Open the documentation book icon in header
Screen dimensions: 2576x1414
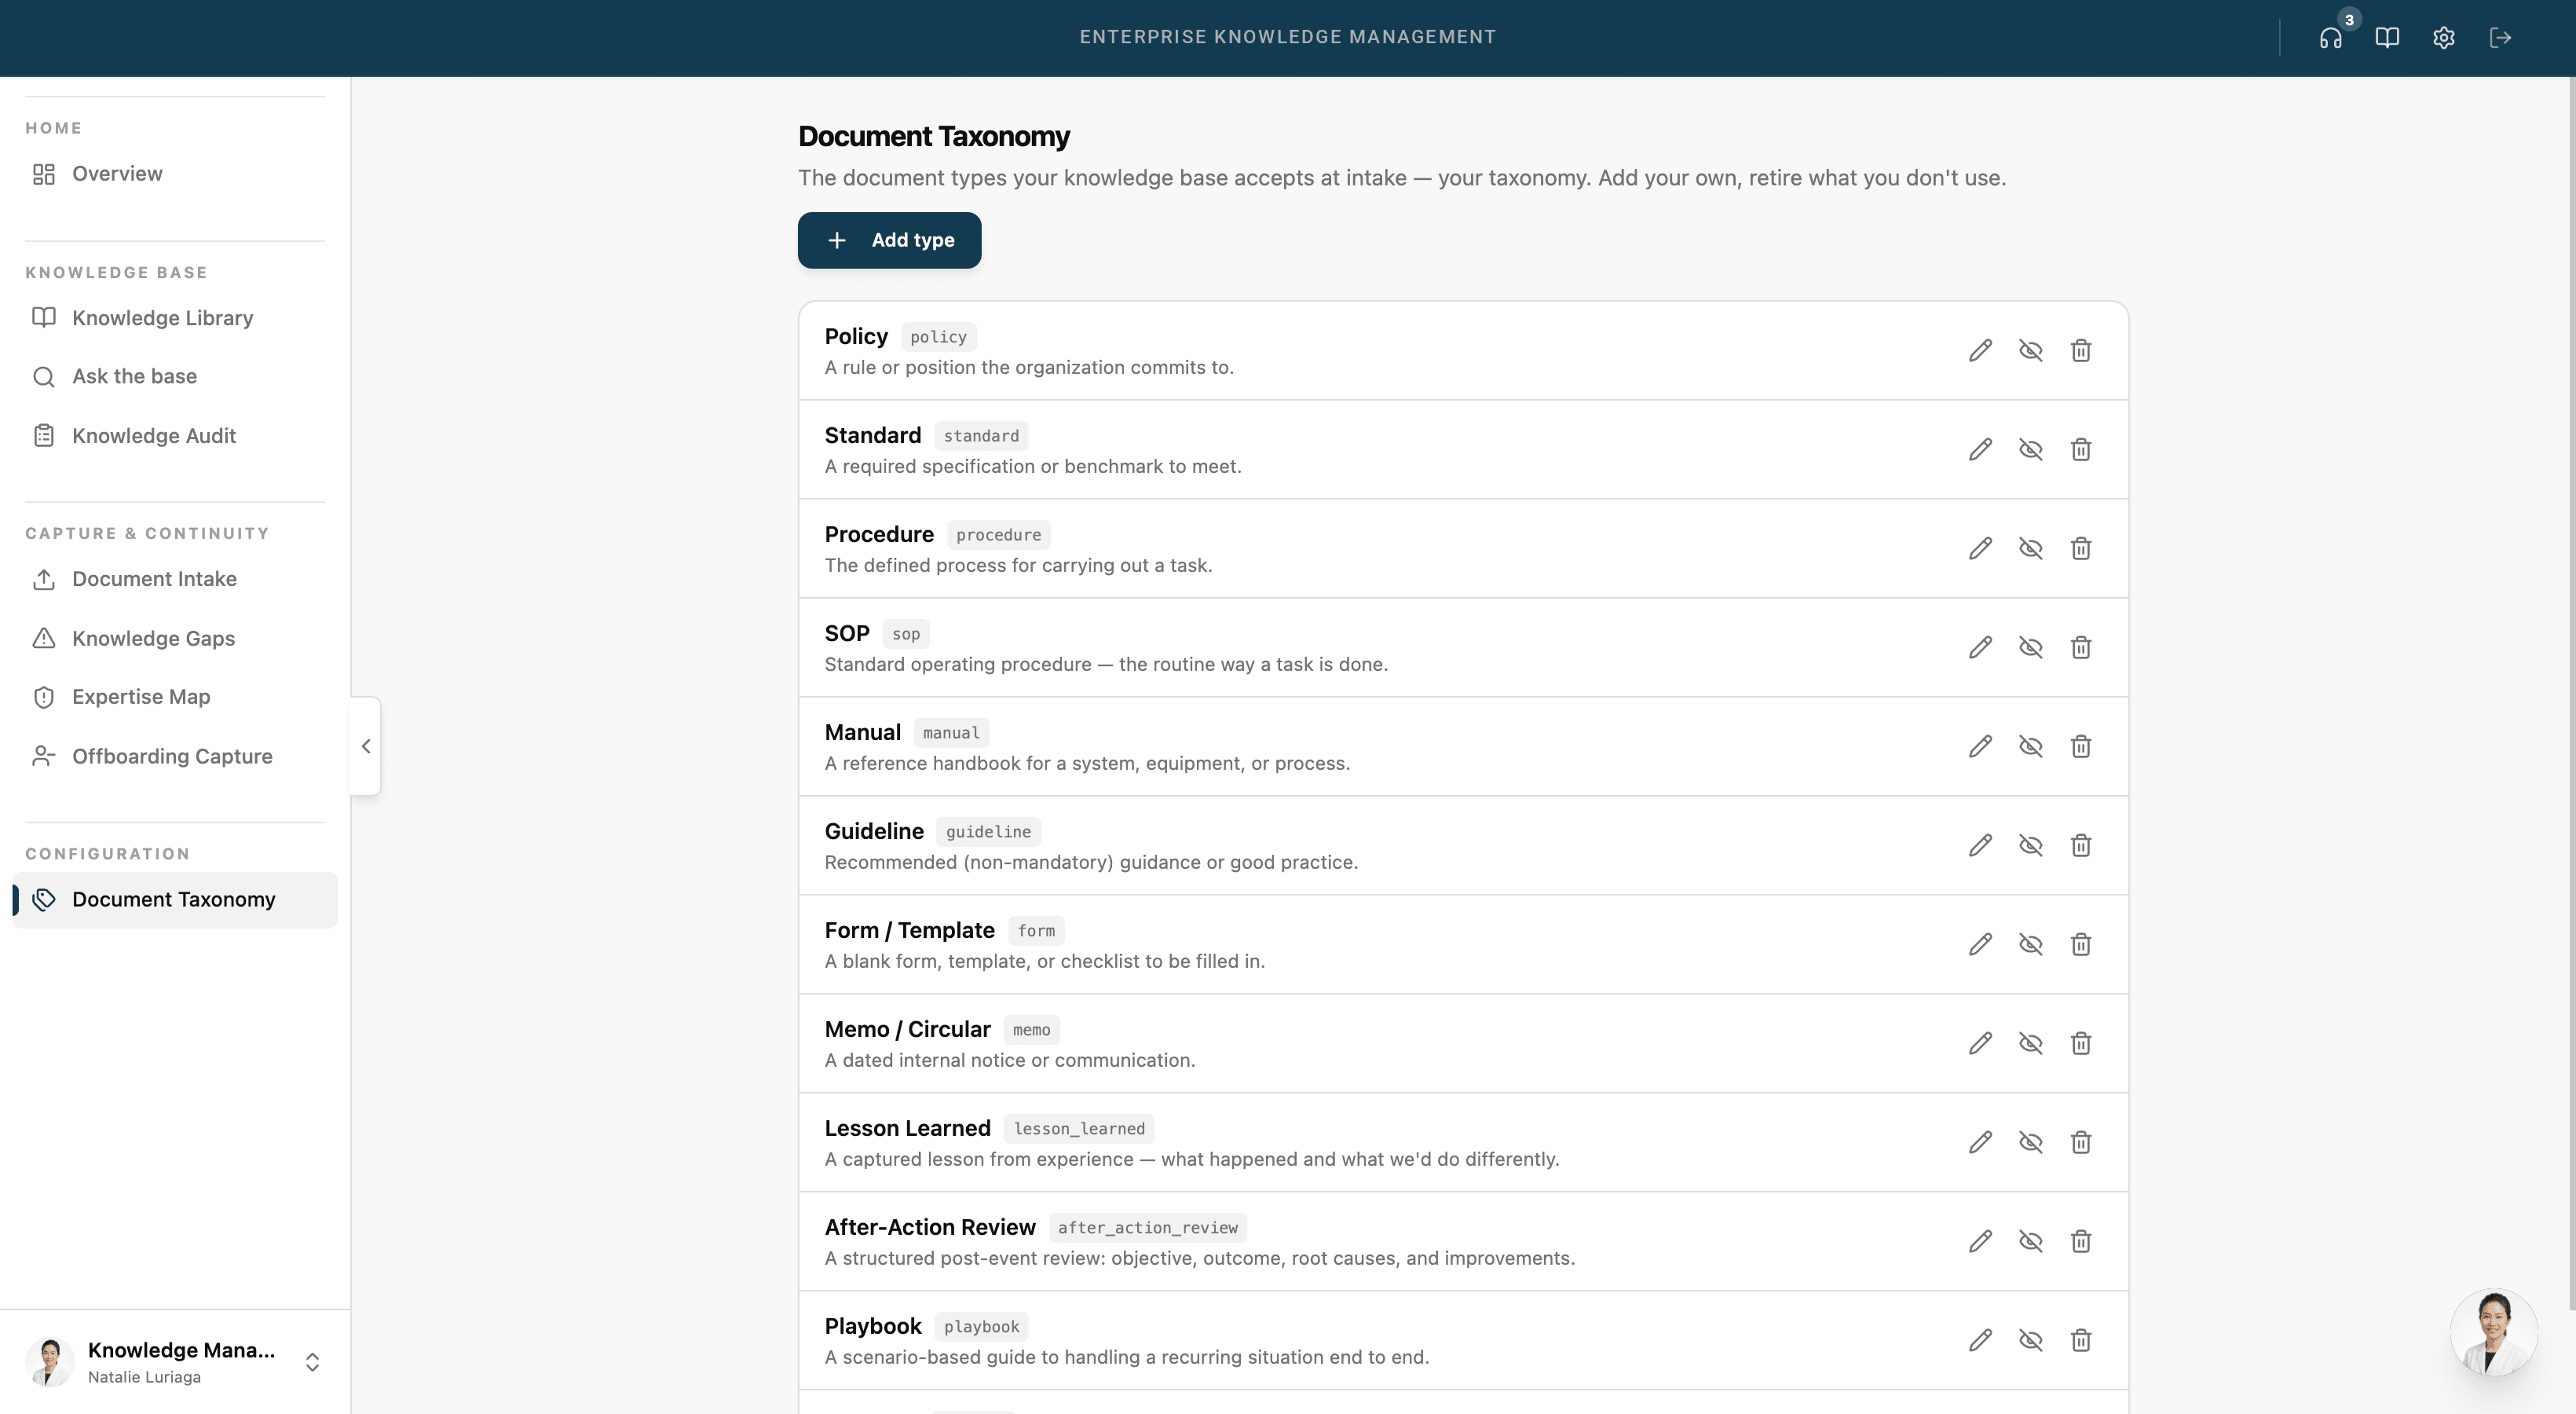pos(2387,38)
